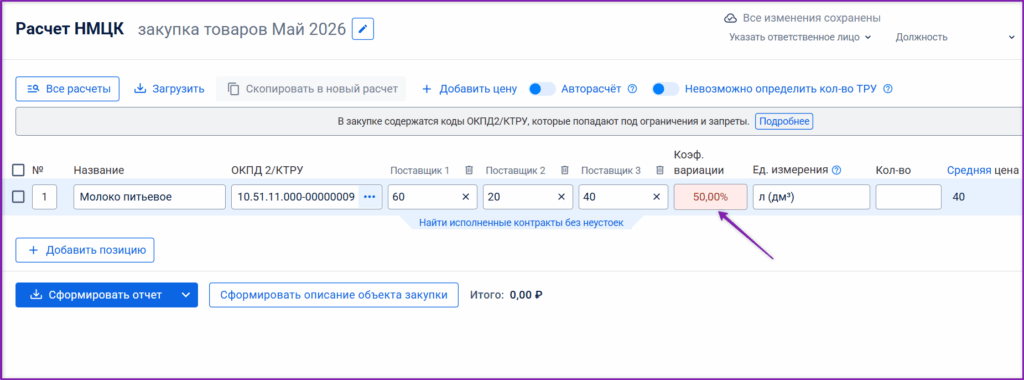Open the dropdown arrow of Сформировать отчет
Screen dimensions: 1024x380
186,294
